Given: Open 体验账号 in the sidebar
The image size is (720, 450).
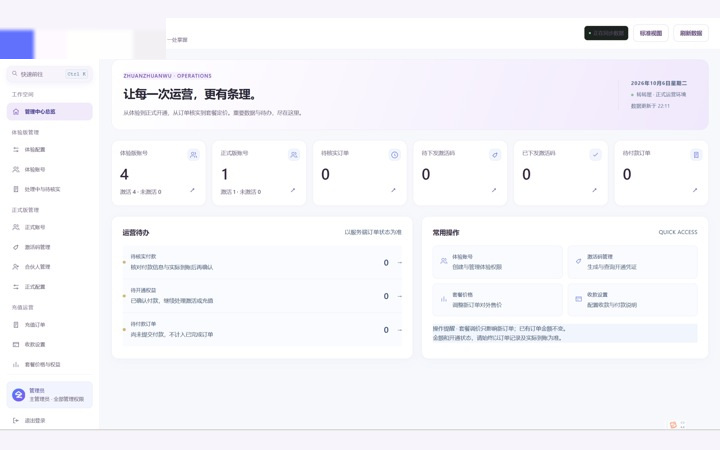Looking at the screenshot, I should pyautogui.click(x=50, y=169).
